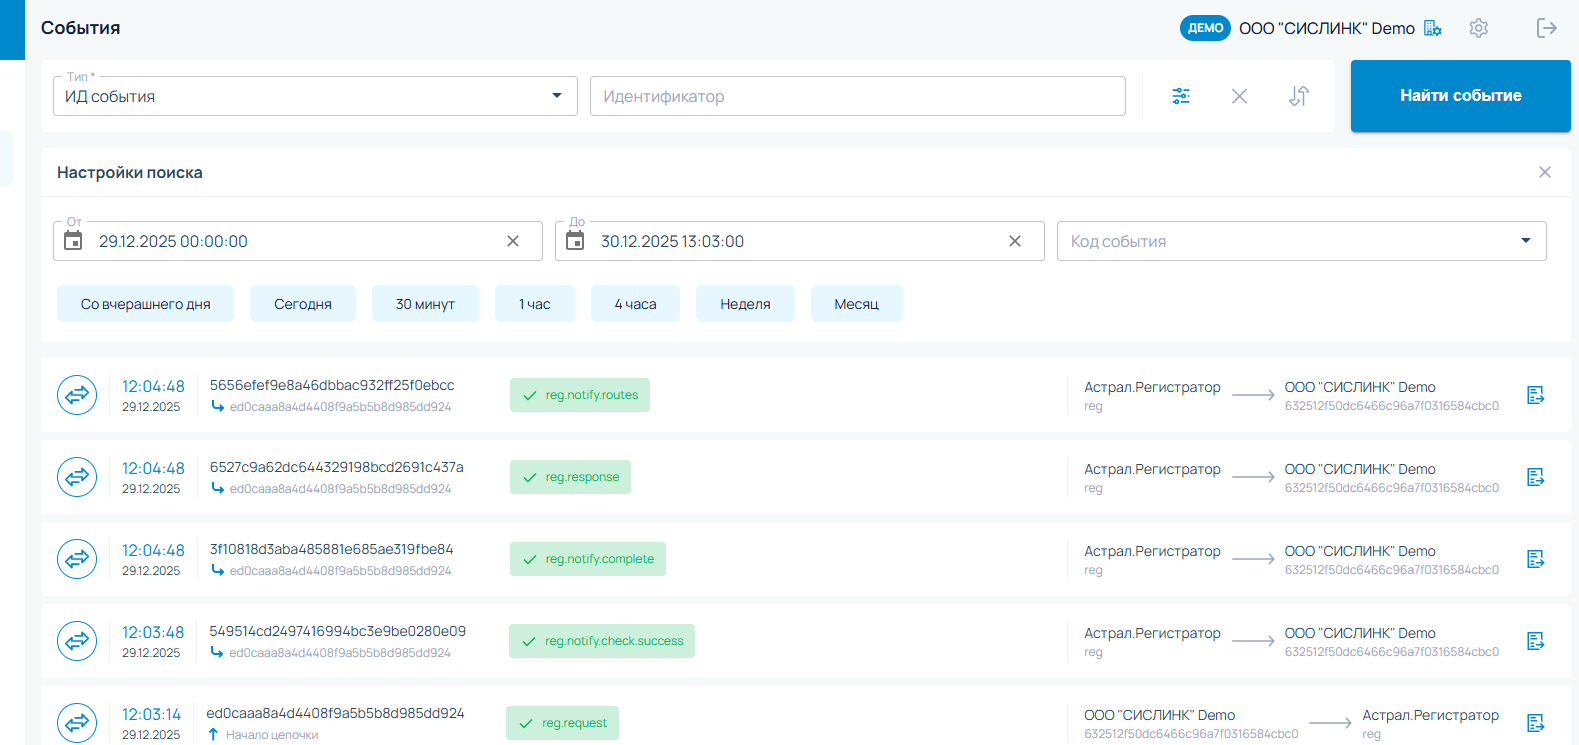This screenshot has height=745, width=1579.
Task: Open details icon for reg.notify.complete event
Action: click(x=1536, y=559)
